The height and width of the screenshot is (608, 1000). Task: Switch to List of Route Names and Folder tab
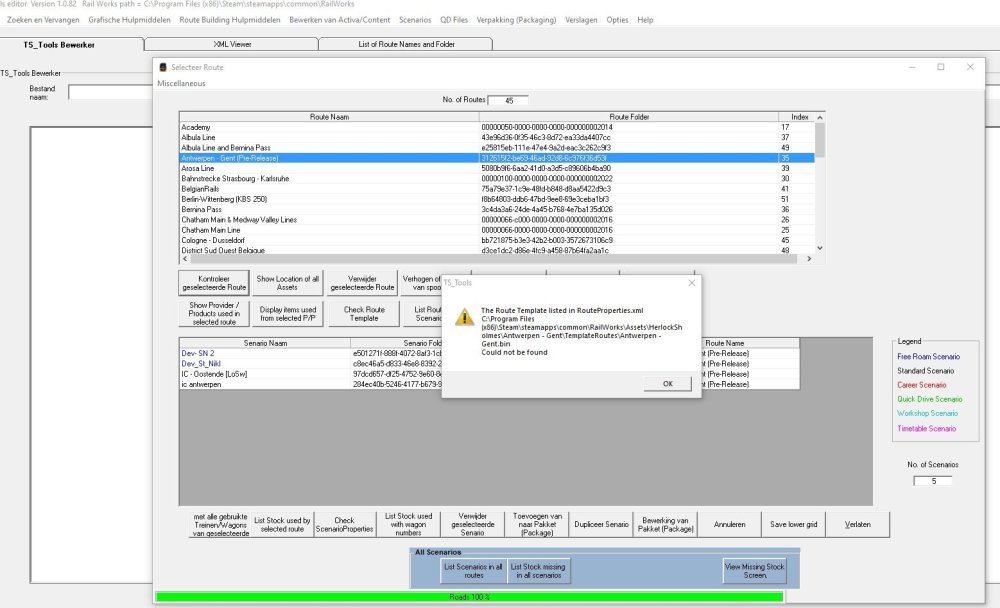pos(405,44)
